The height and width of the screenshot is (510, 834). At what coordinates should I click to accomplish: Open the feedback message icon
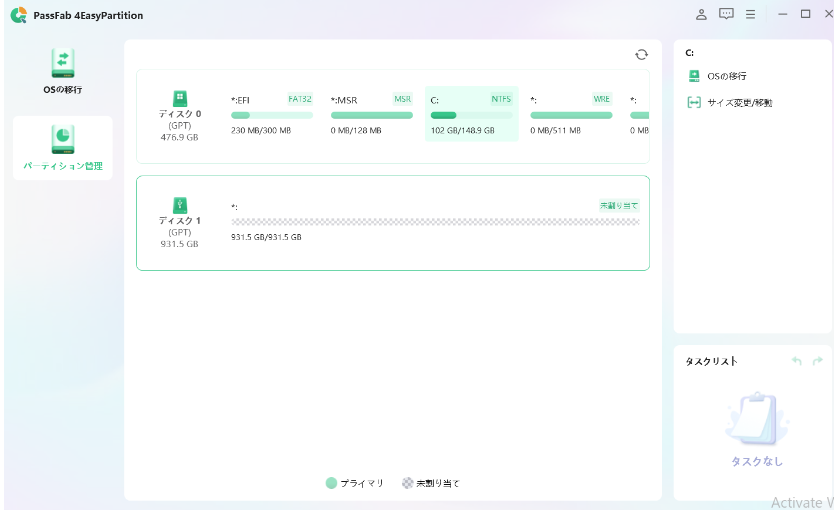[x=726, y=14]
